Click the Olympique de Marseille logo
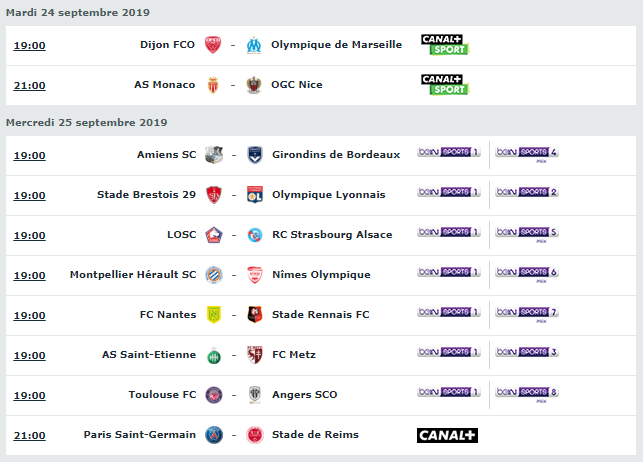This screenshot has height=462, width=643. click(254, 45)
